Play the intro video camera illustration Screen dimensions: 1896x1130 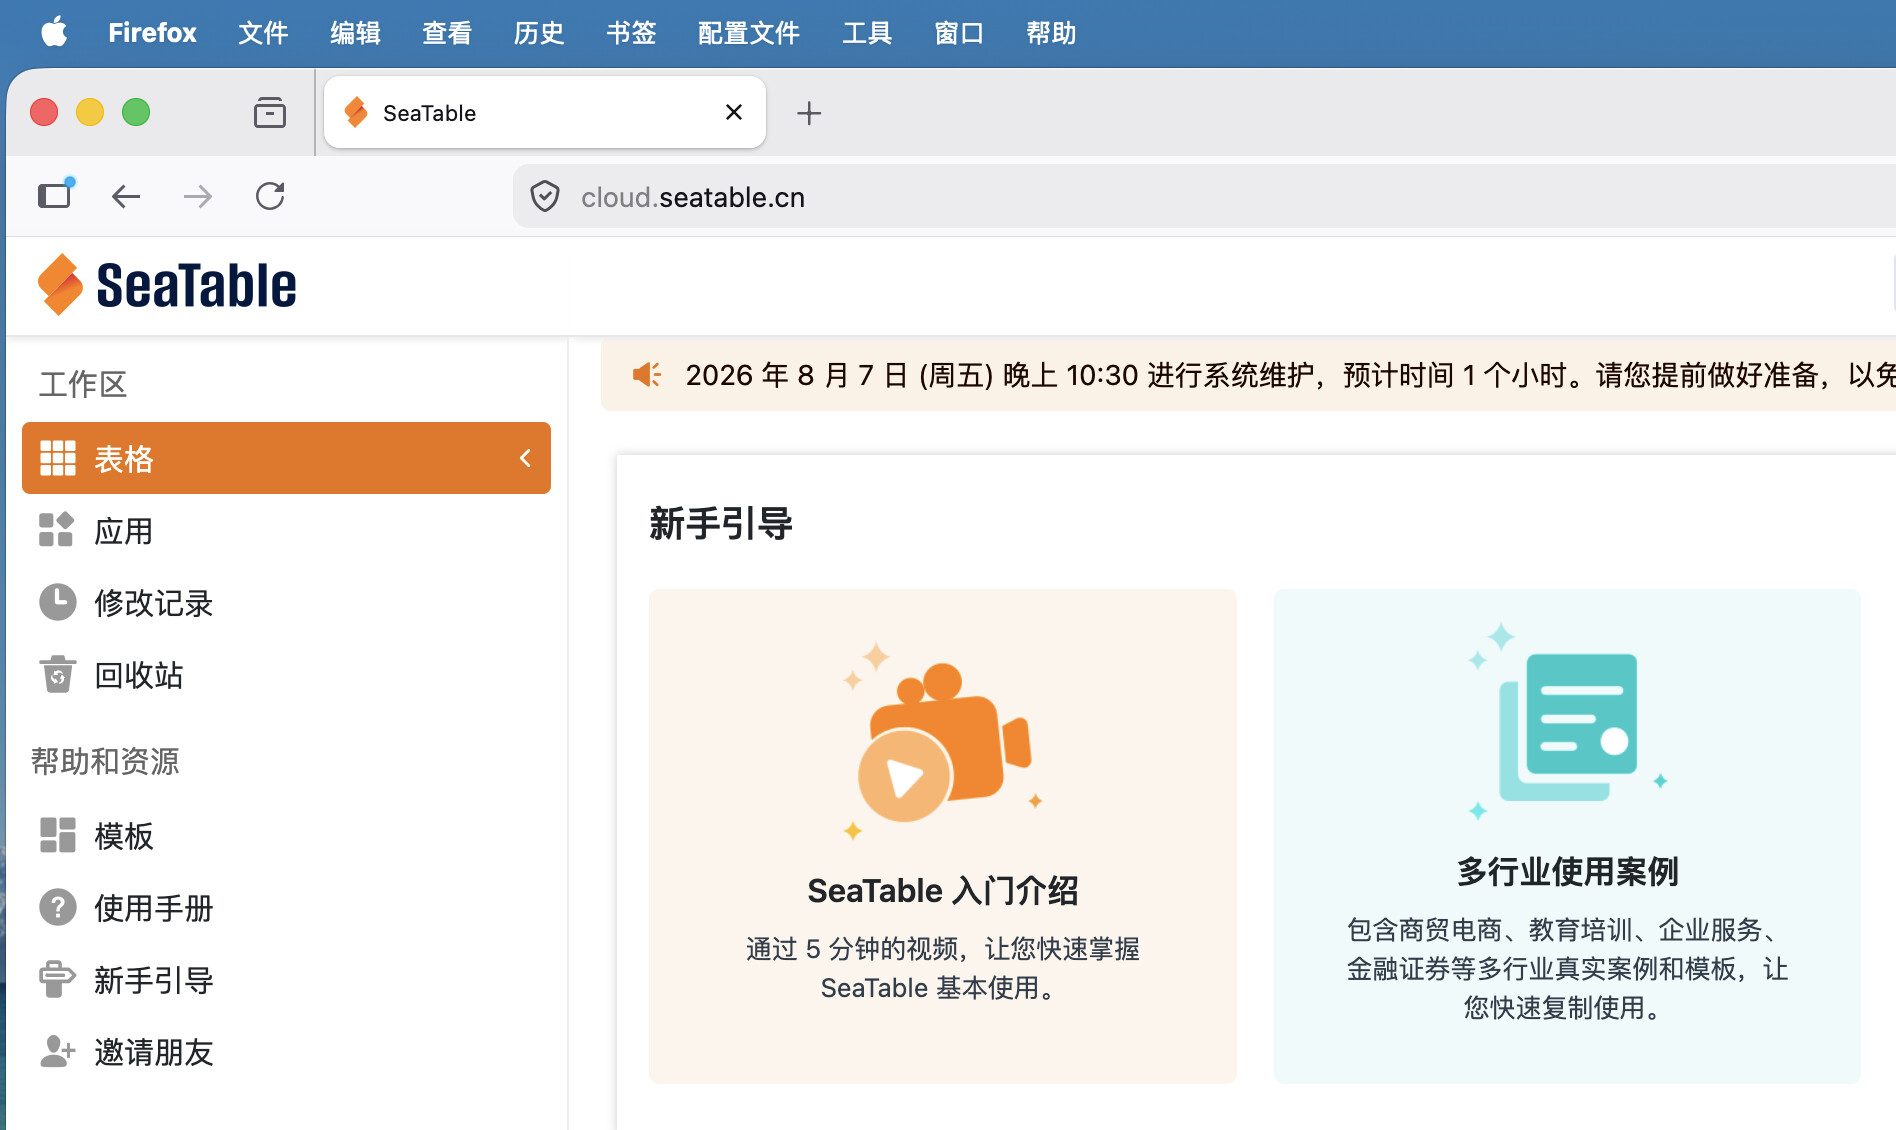tap(943, 740)
